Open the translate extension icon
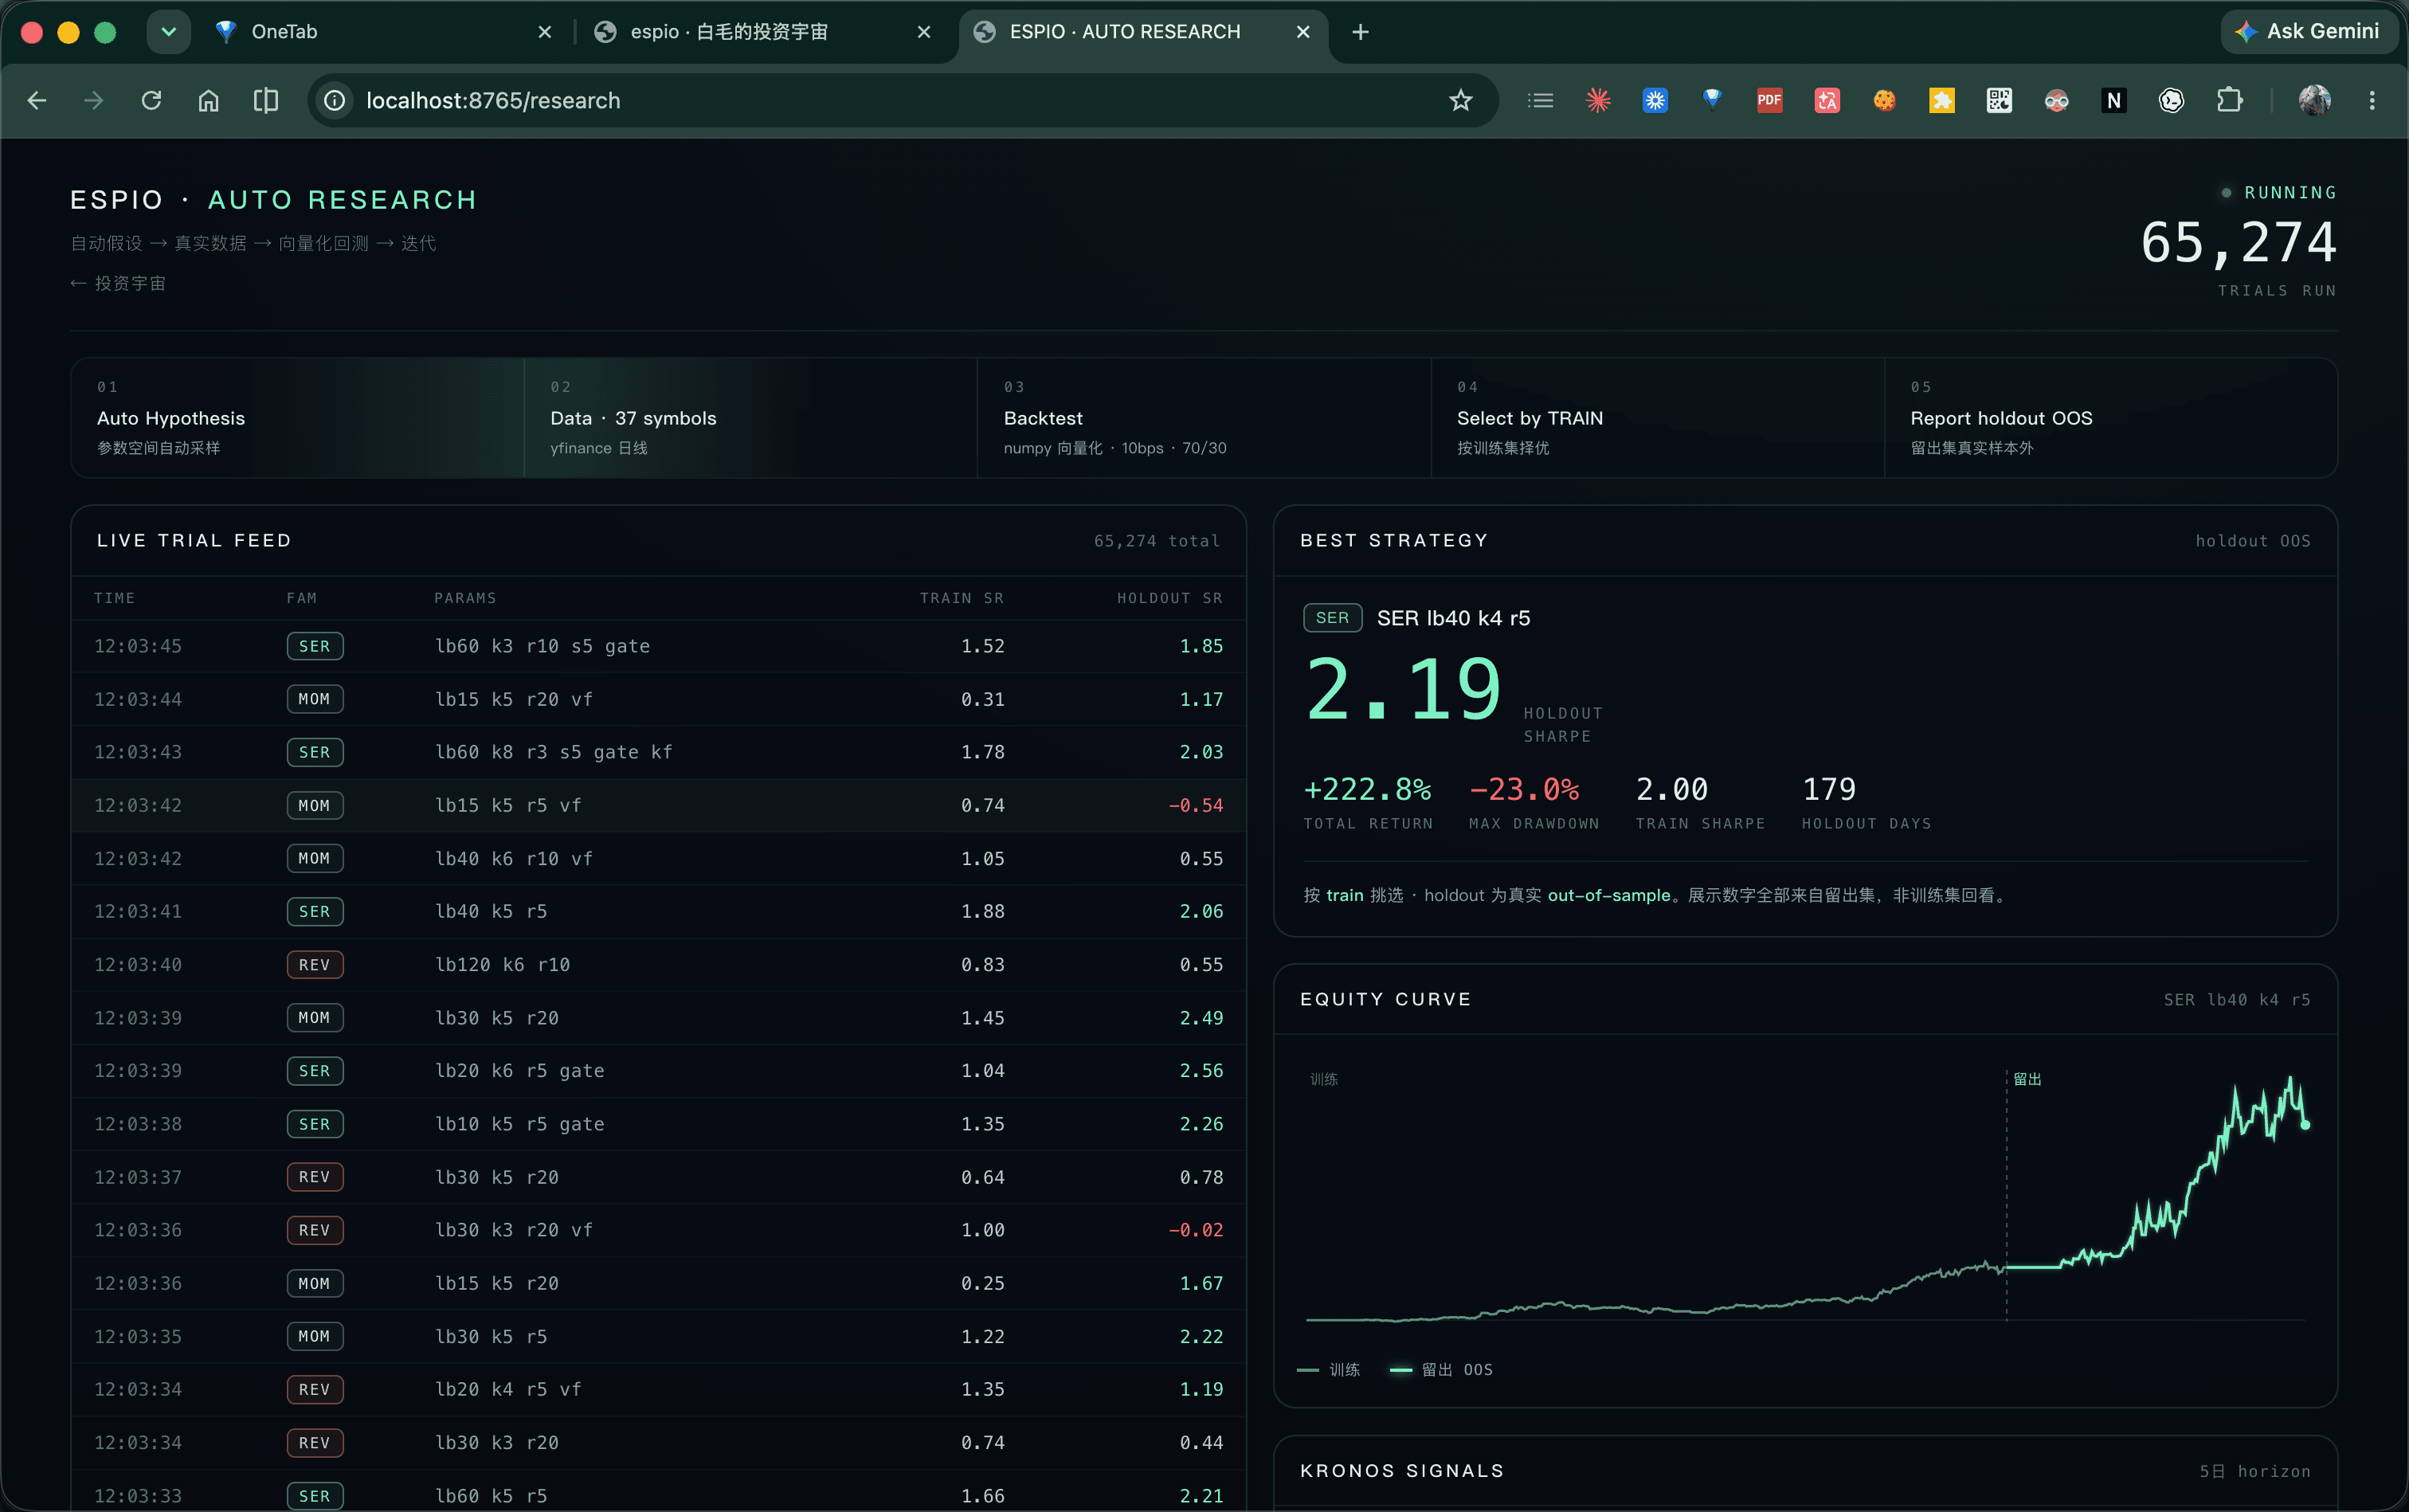 coord(1827,100)
